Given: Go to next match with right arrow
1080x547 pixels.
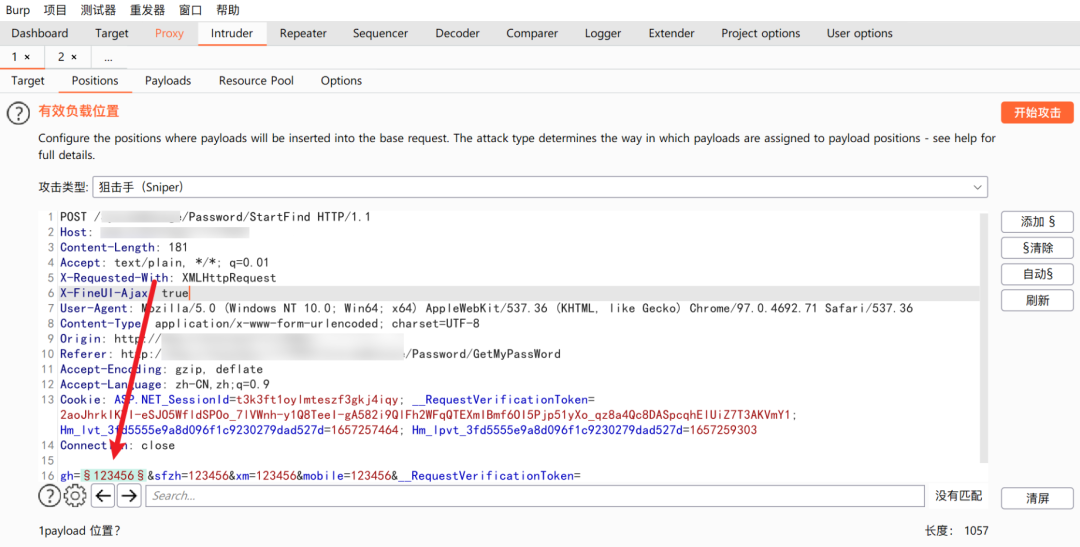Looking at the screenshot, I should 129,495.
